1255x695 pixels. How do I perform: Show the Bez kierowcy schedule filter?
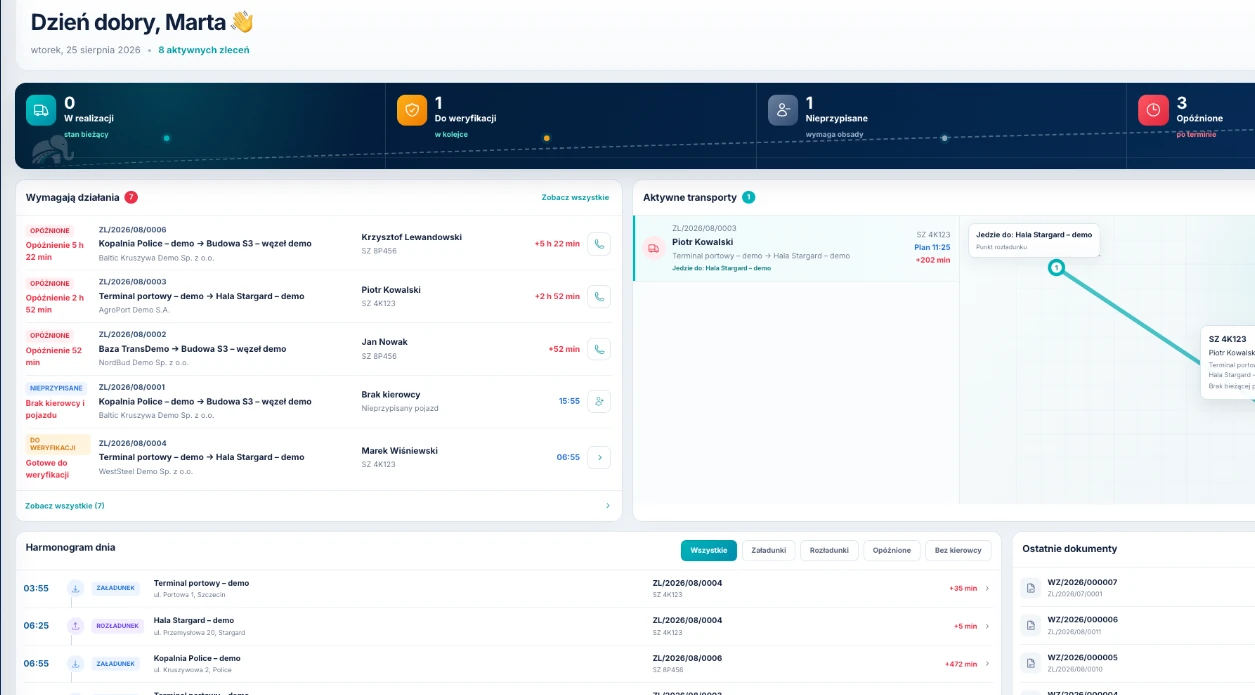click(959, 550)
